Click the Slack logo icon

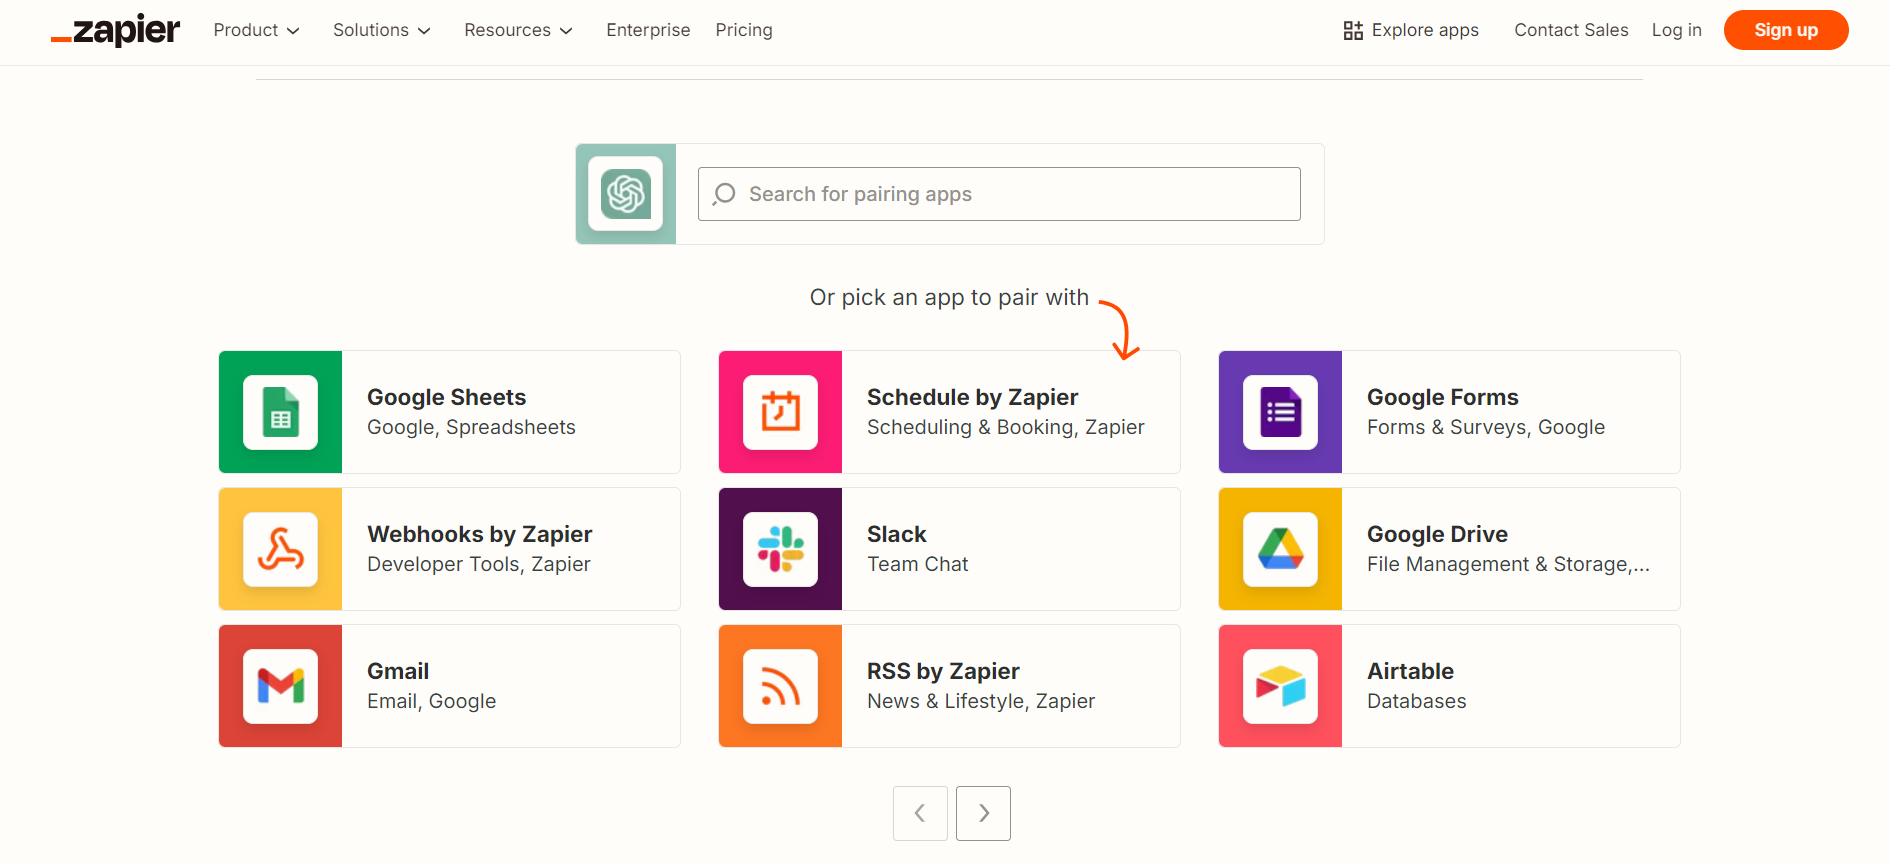tap(780, 549)
